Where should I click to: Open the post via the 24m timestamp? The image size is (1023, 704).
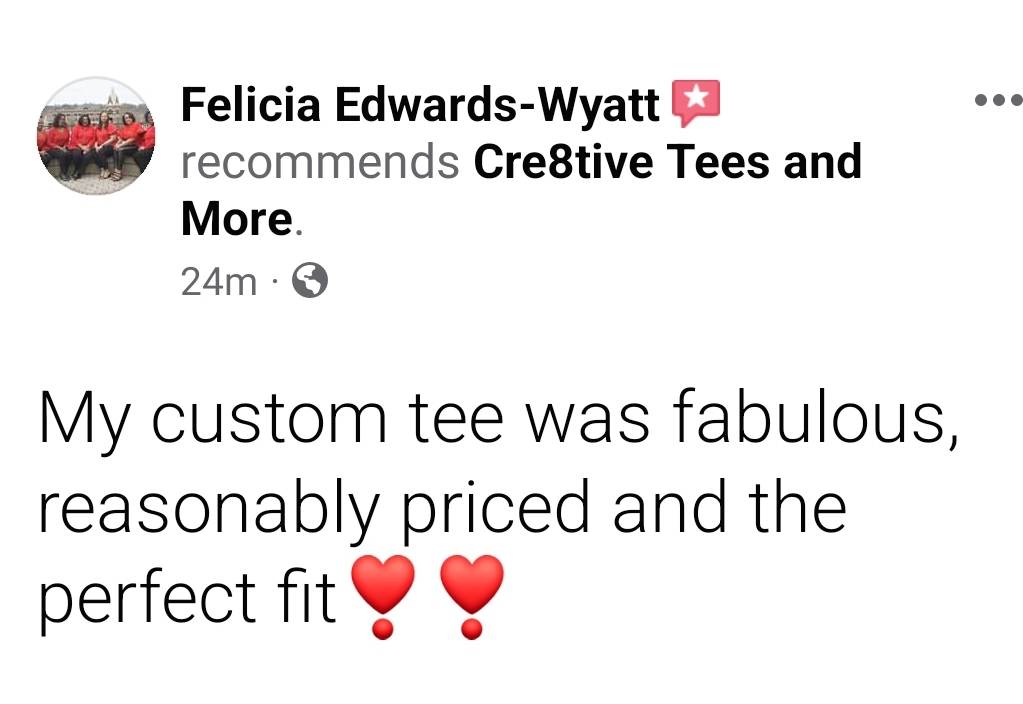tap(219, 284)
